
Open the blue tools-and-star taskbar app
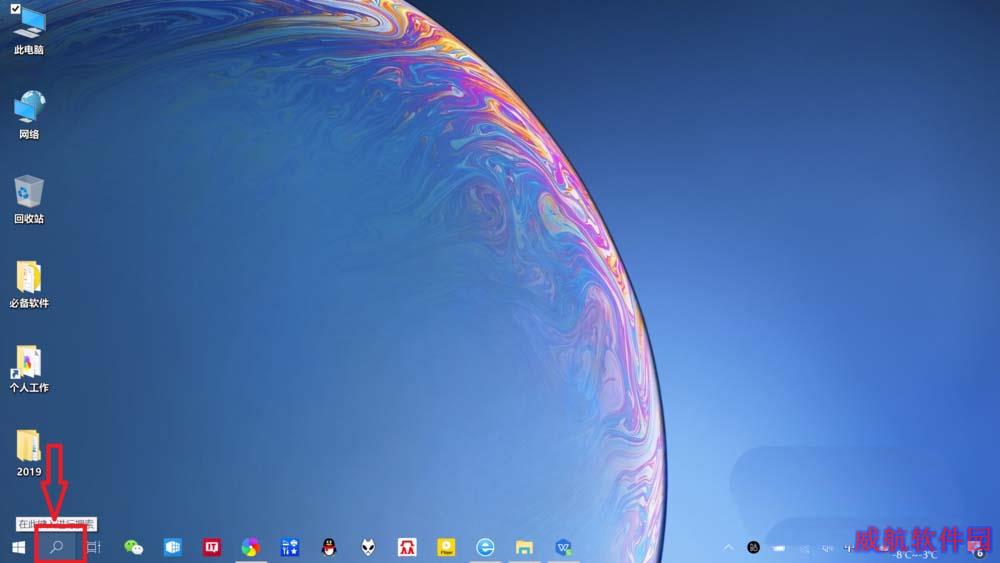coord(290,547)
